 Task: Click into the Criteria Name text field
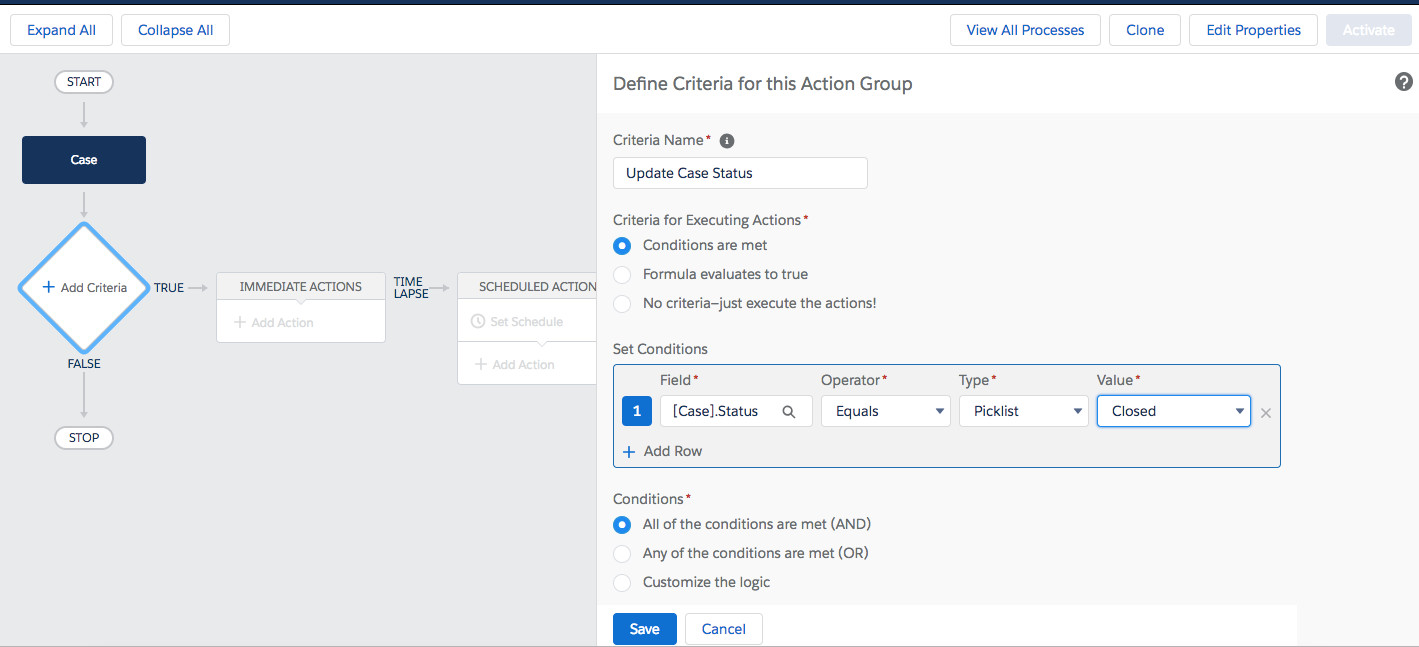pos(739,173)
